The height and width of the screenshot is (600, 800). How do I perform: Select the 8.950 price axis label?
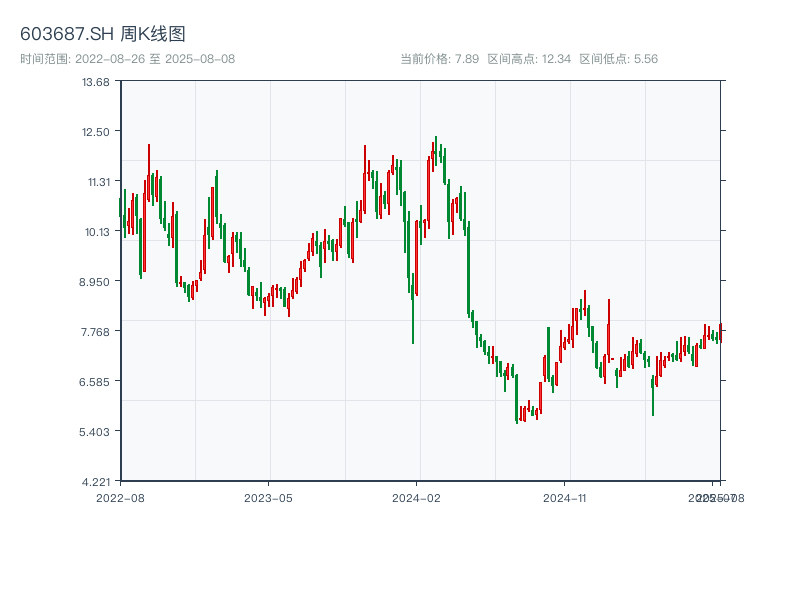96,281
